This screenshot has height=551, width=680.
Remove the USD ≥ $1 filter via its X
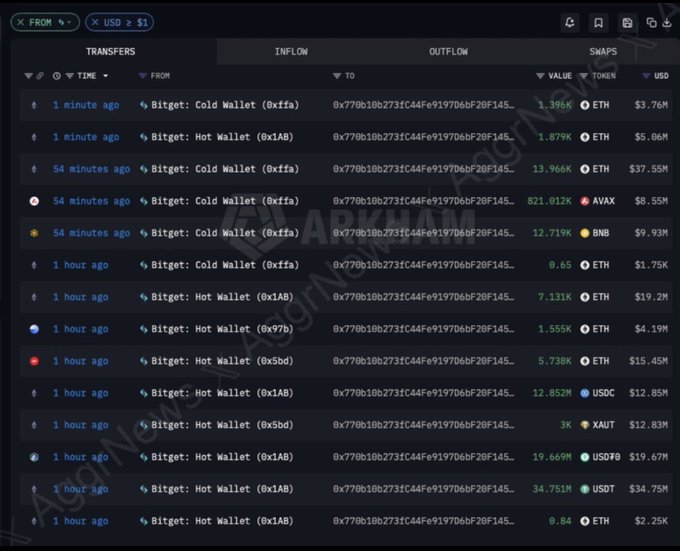point(95,23)
